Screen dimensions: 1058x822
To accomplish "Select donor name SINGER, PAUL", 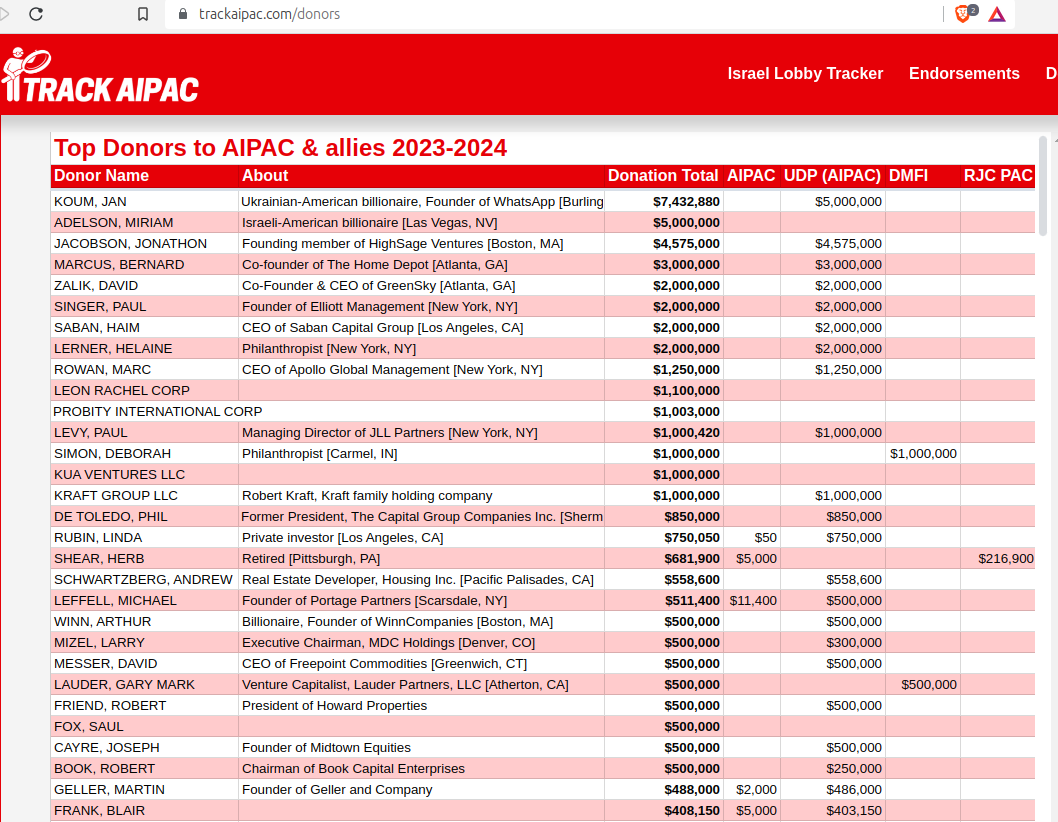I will 100,306.
